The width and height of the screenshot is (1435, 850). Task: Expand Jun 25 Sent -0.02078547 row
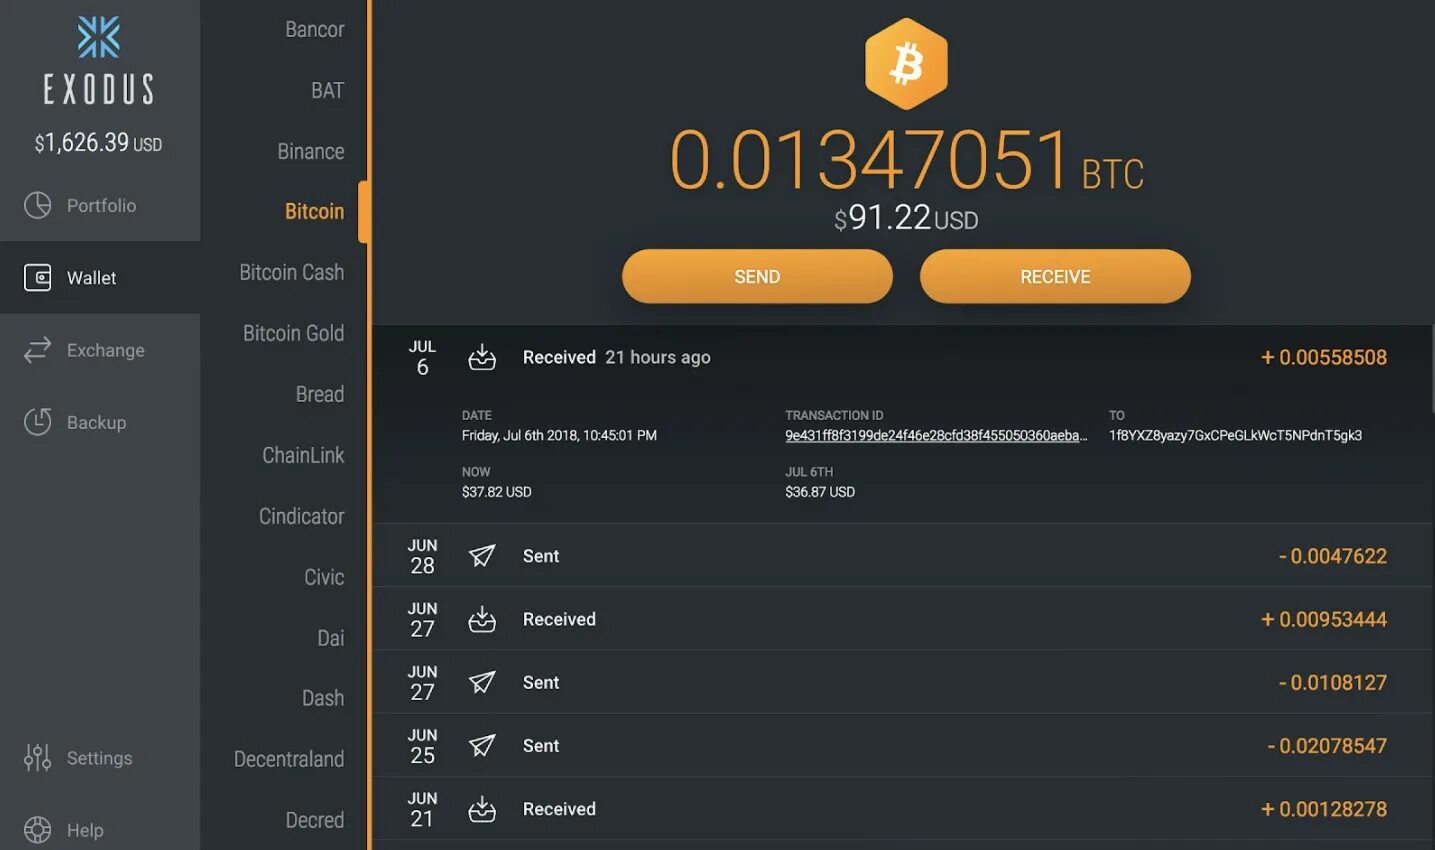pyautogui.click(x=900, y=745)
